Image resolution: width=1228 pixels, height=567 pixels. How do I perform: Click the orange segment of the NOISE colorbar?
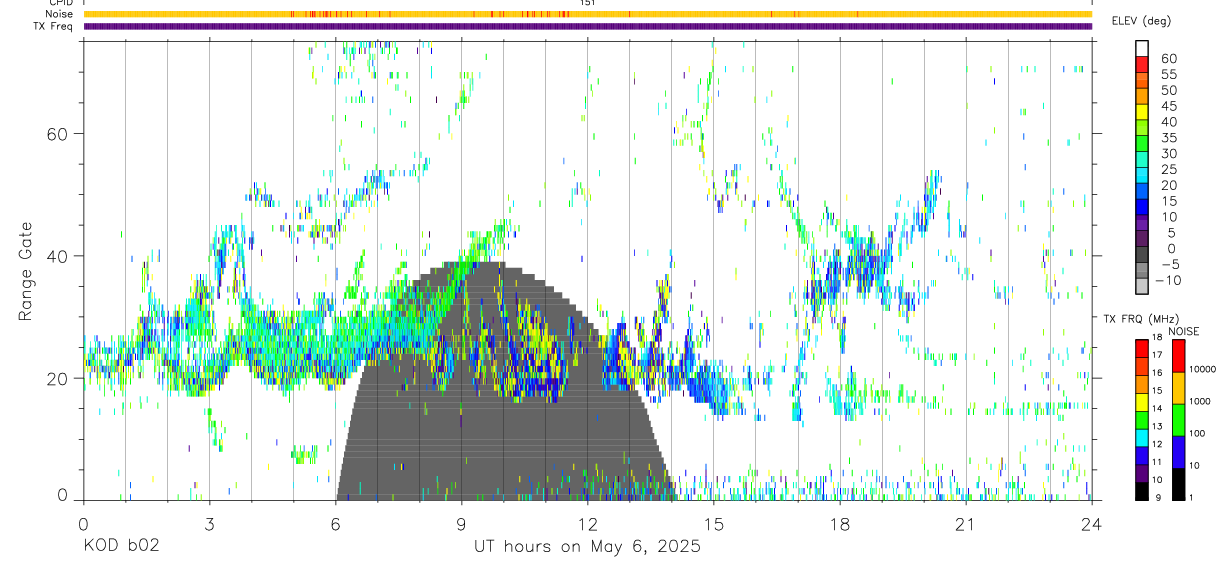pyautogui.click(x=1177, y=387)
